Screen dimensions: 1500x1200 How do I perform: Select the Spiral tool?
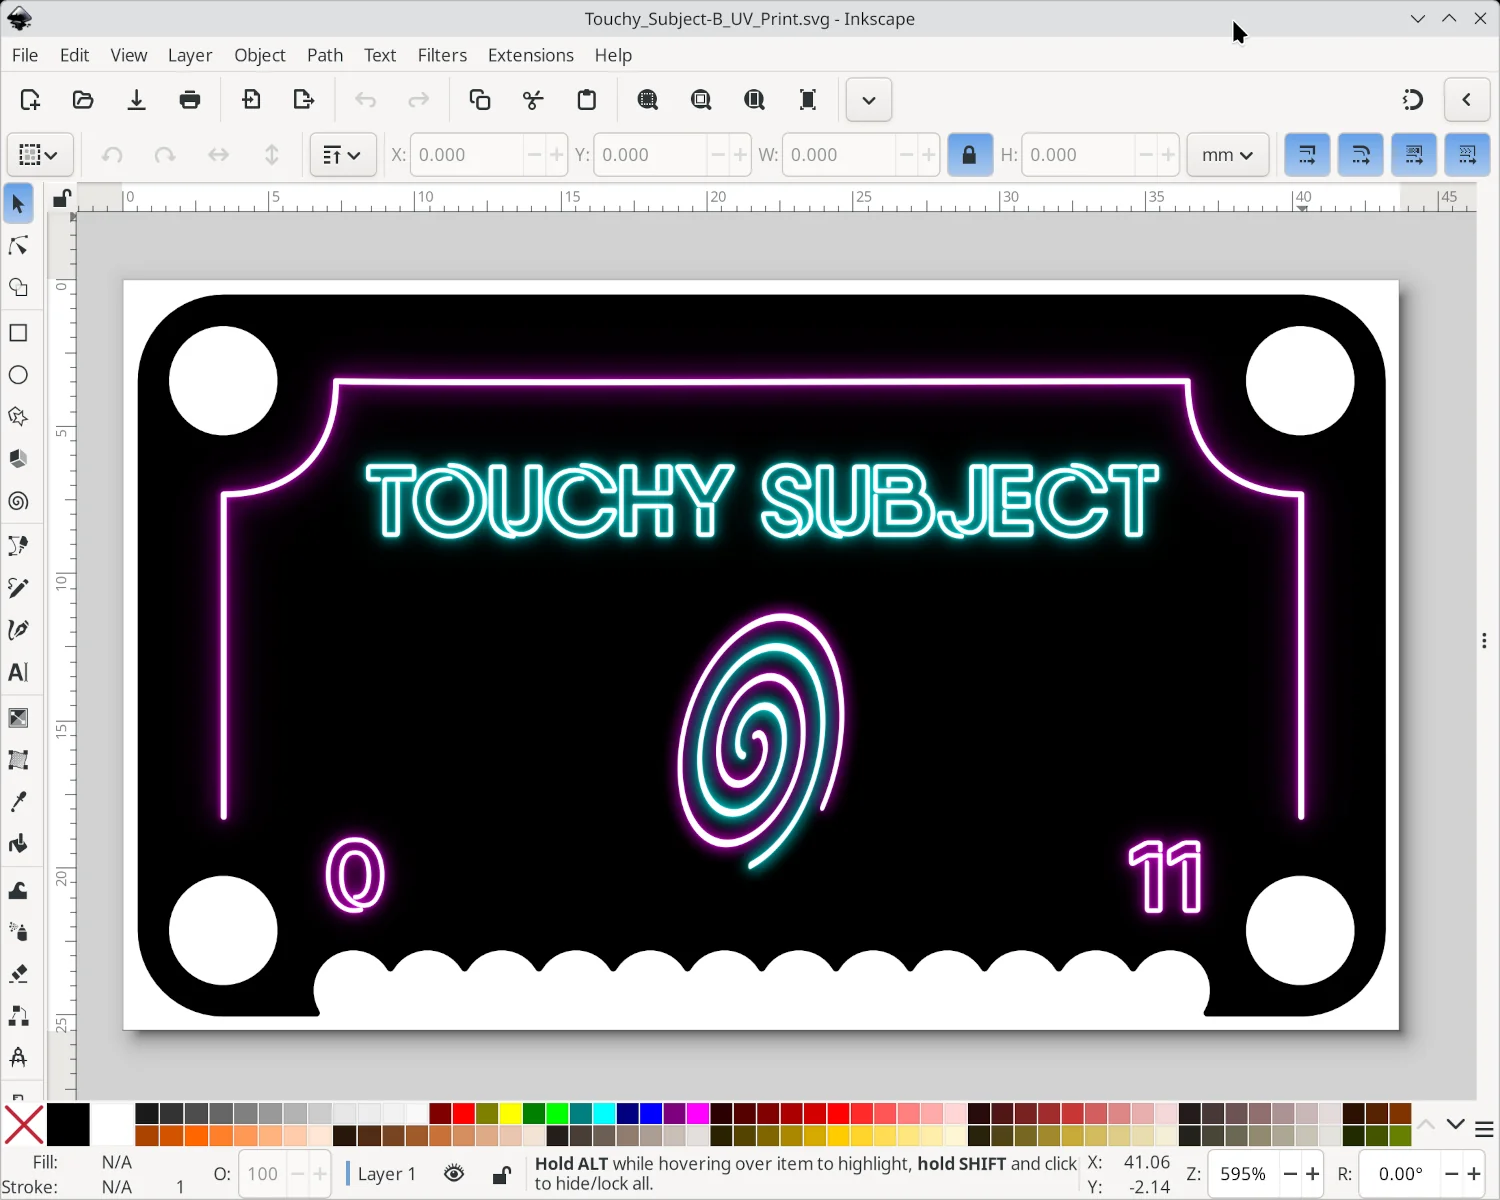pos(18,502)
